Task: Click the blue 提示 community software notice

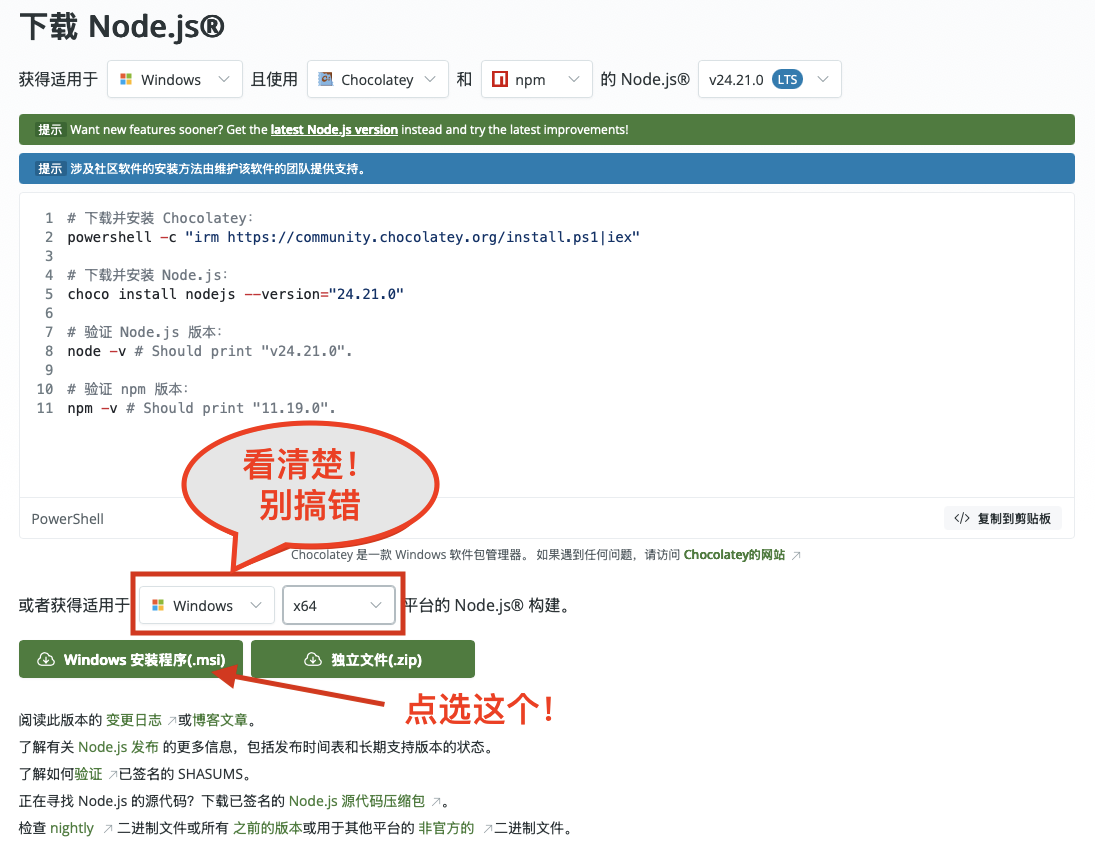Action: tap(546, 169)
